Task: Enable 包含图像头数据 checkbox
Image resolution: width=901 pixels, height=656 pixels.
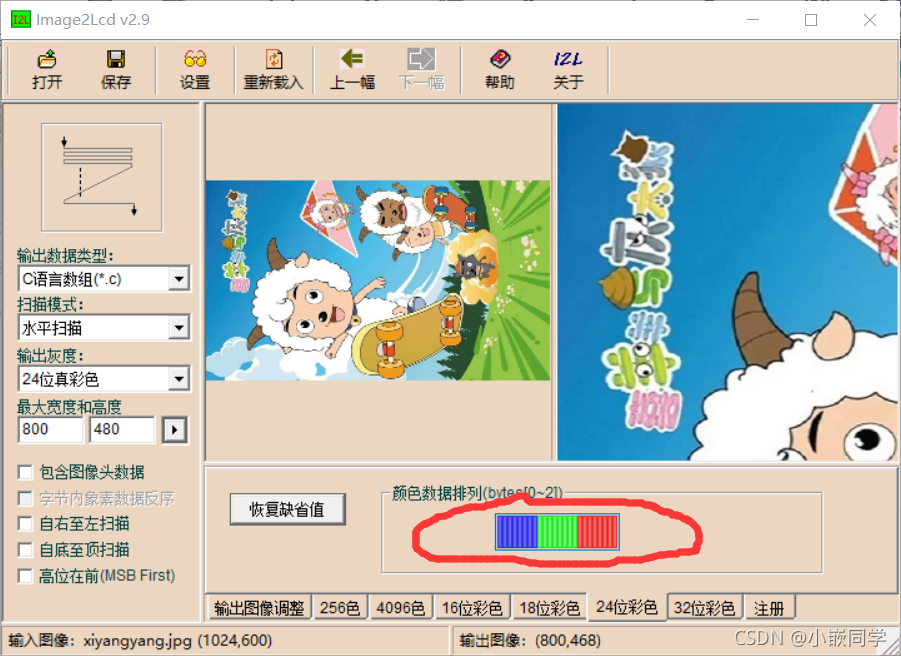Action: point(25,472)
